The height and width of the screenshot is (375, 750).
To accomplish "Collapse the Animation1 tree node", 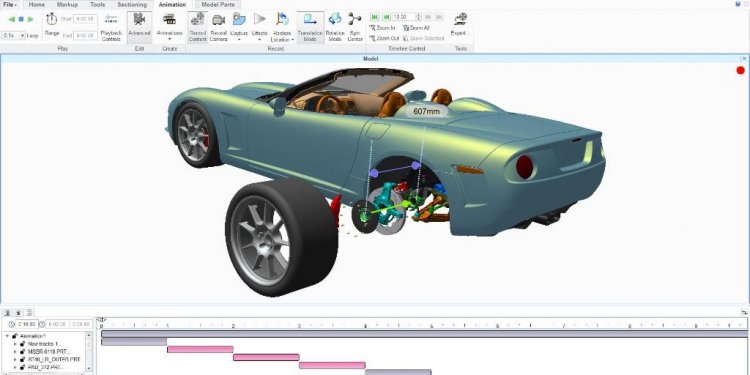I will click(x=7, y=336).
